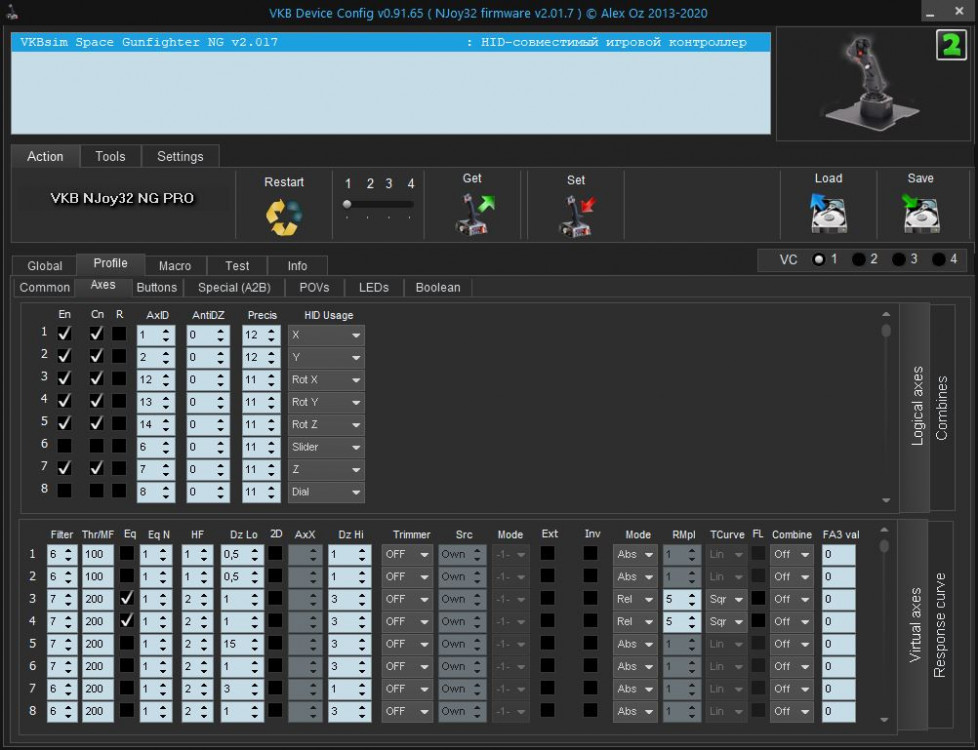The width and height of the screenshot is (978, 750).
Task: Select VC radio button 3
Action: coord(899,259)
